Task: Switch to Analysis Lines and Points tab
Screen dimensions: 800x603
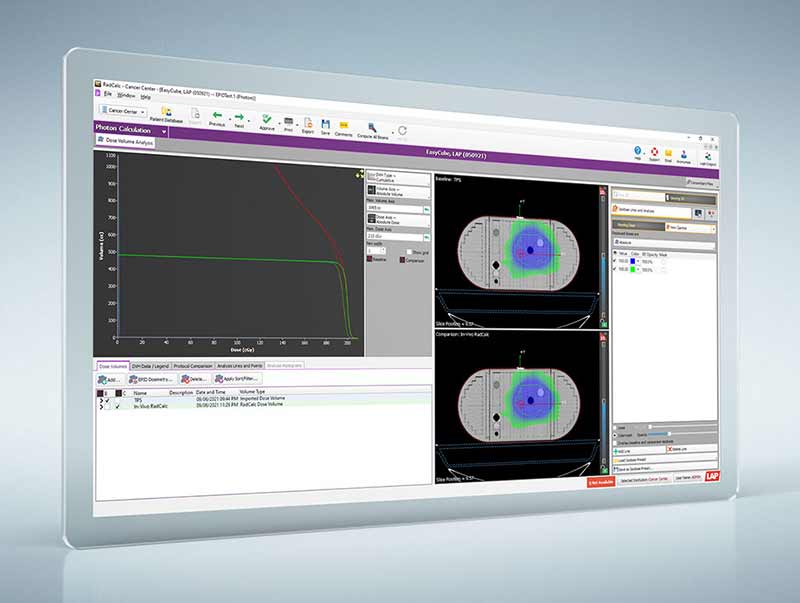Action: coord(239,366)
